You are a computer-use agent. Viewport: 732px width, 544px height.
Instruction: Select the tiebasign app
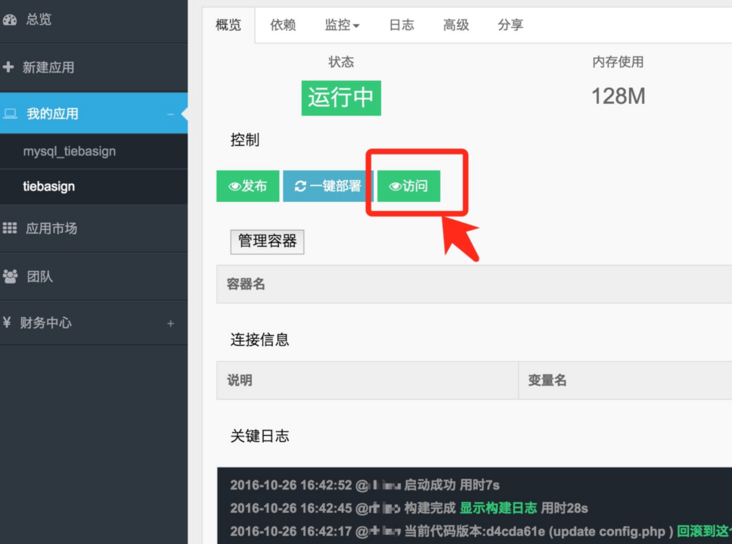click(49, 186)
